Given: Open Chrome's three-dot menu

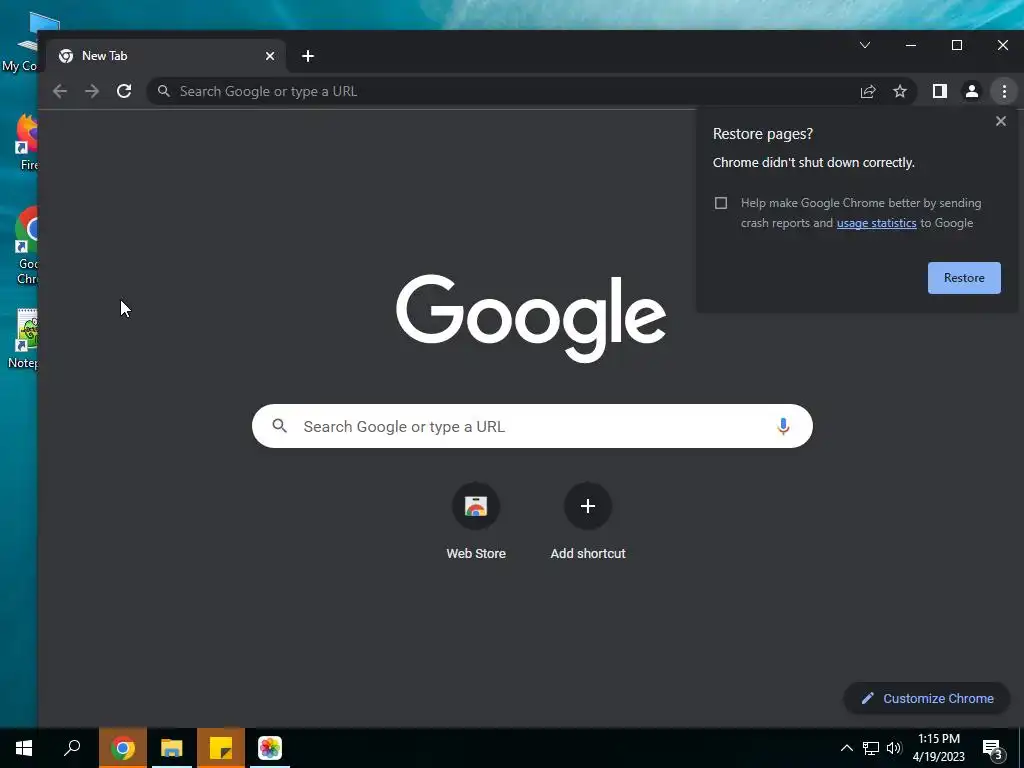Looking at the screenshot, I should [x=1004, y=91].
